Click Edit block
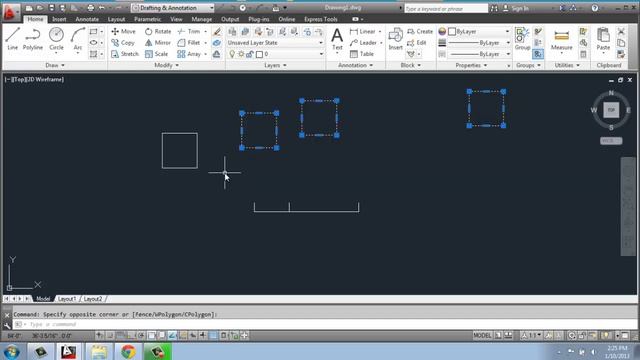This screenshot has width=640, height=360. pos(417,42)
